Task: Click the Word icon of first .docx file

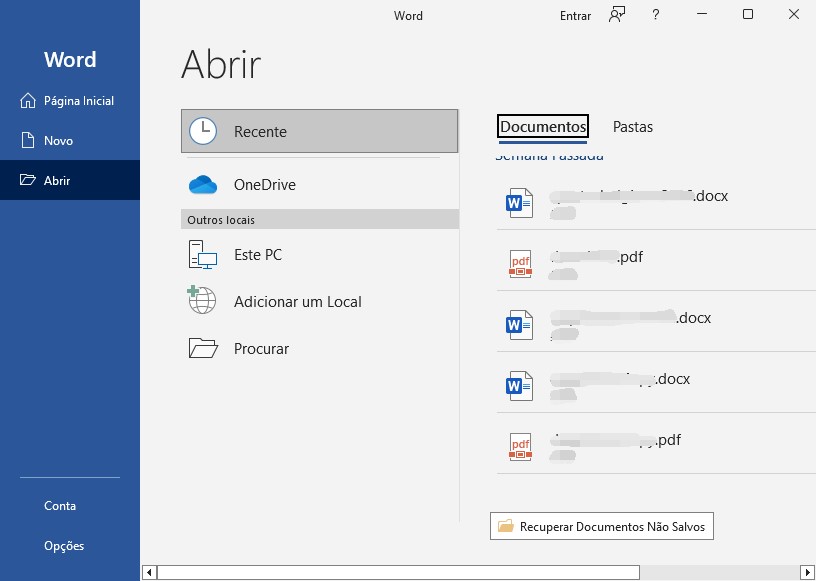Action: [520, 203]
